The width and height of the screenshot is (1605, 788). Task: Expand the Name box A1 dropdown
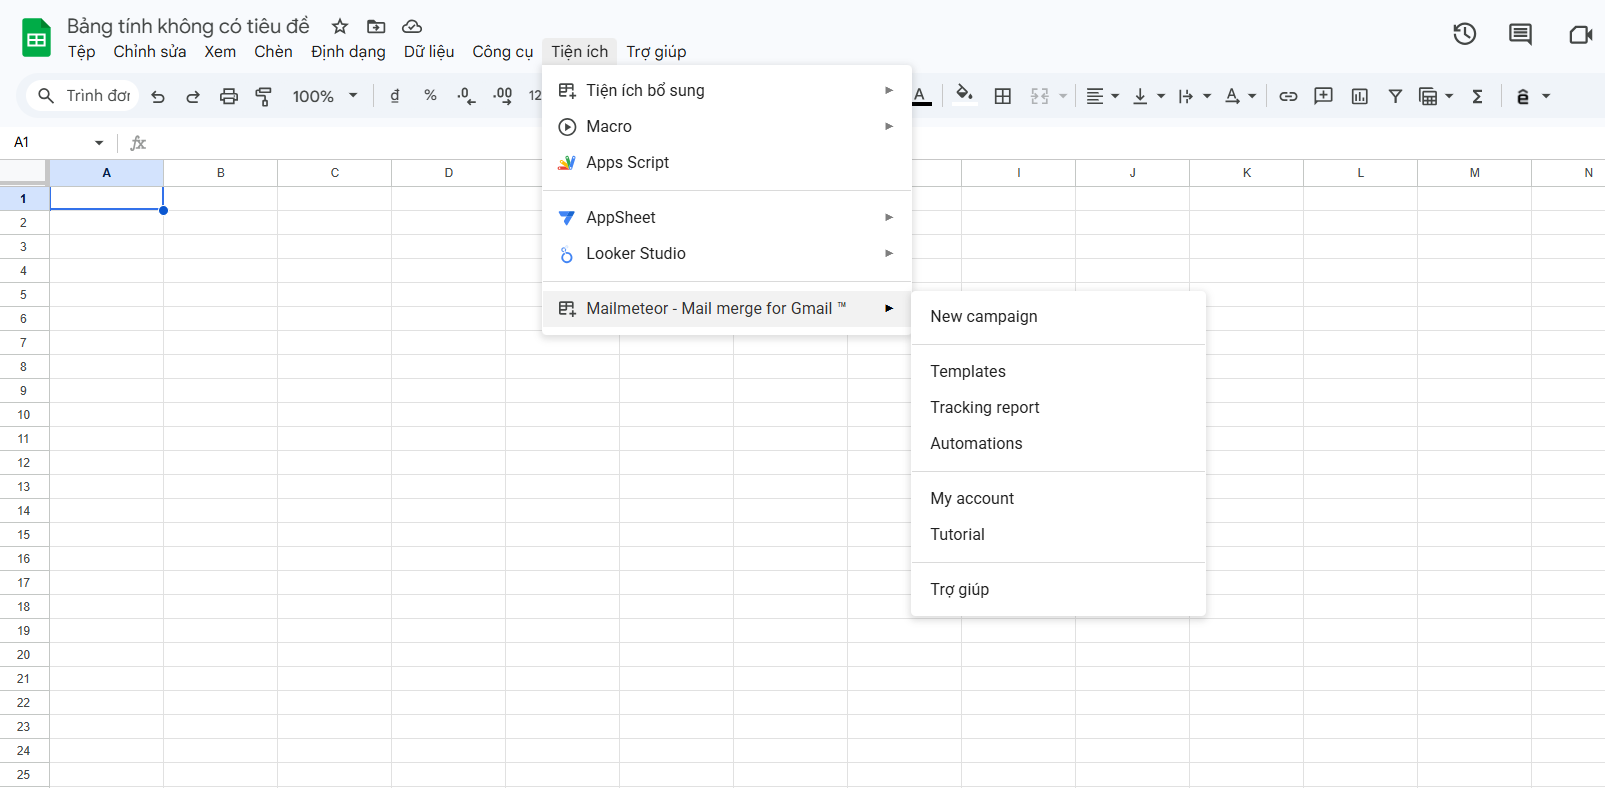click(x=99, y=143)
